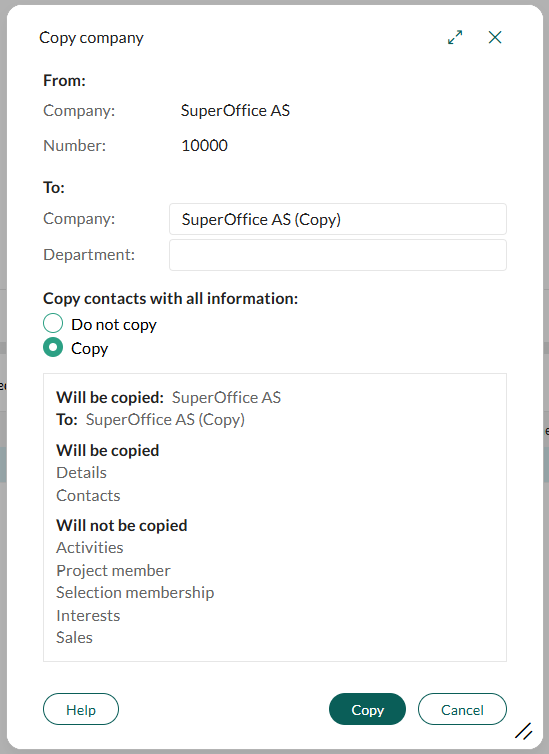Click the To Company name field

point(337,219)
